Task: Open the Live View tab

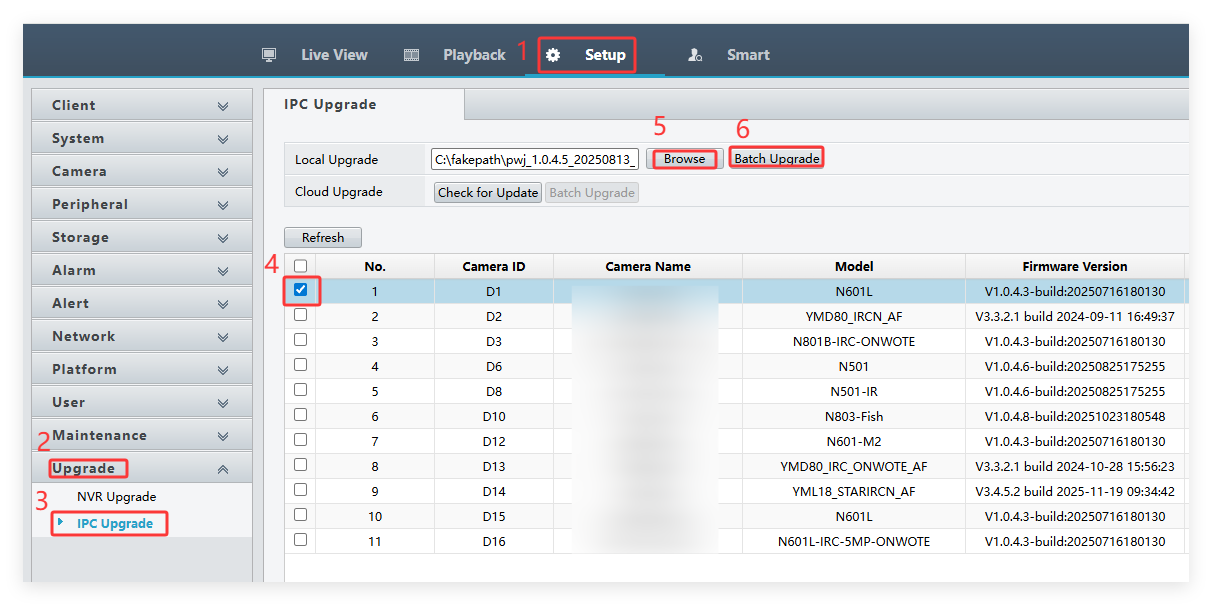Action: (334, 55)
